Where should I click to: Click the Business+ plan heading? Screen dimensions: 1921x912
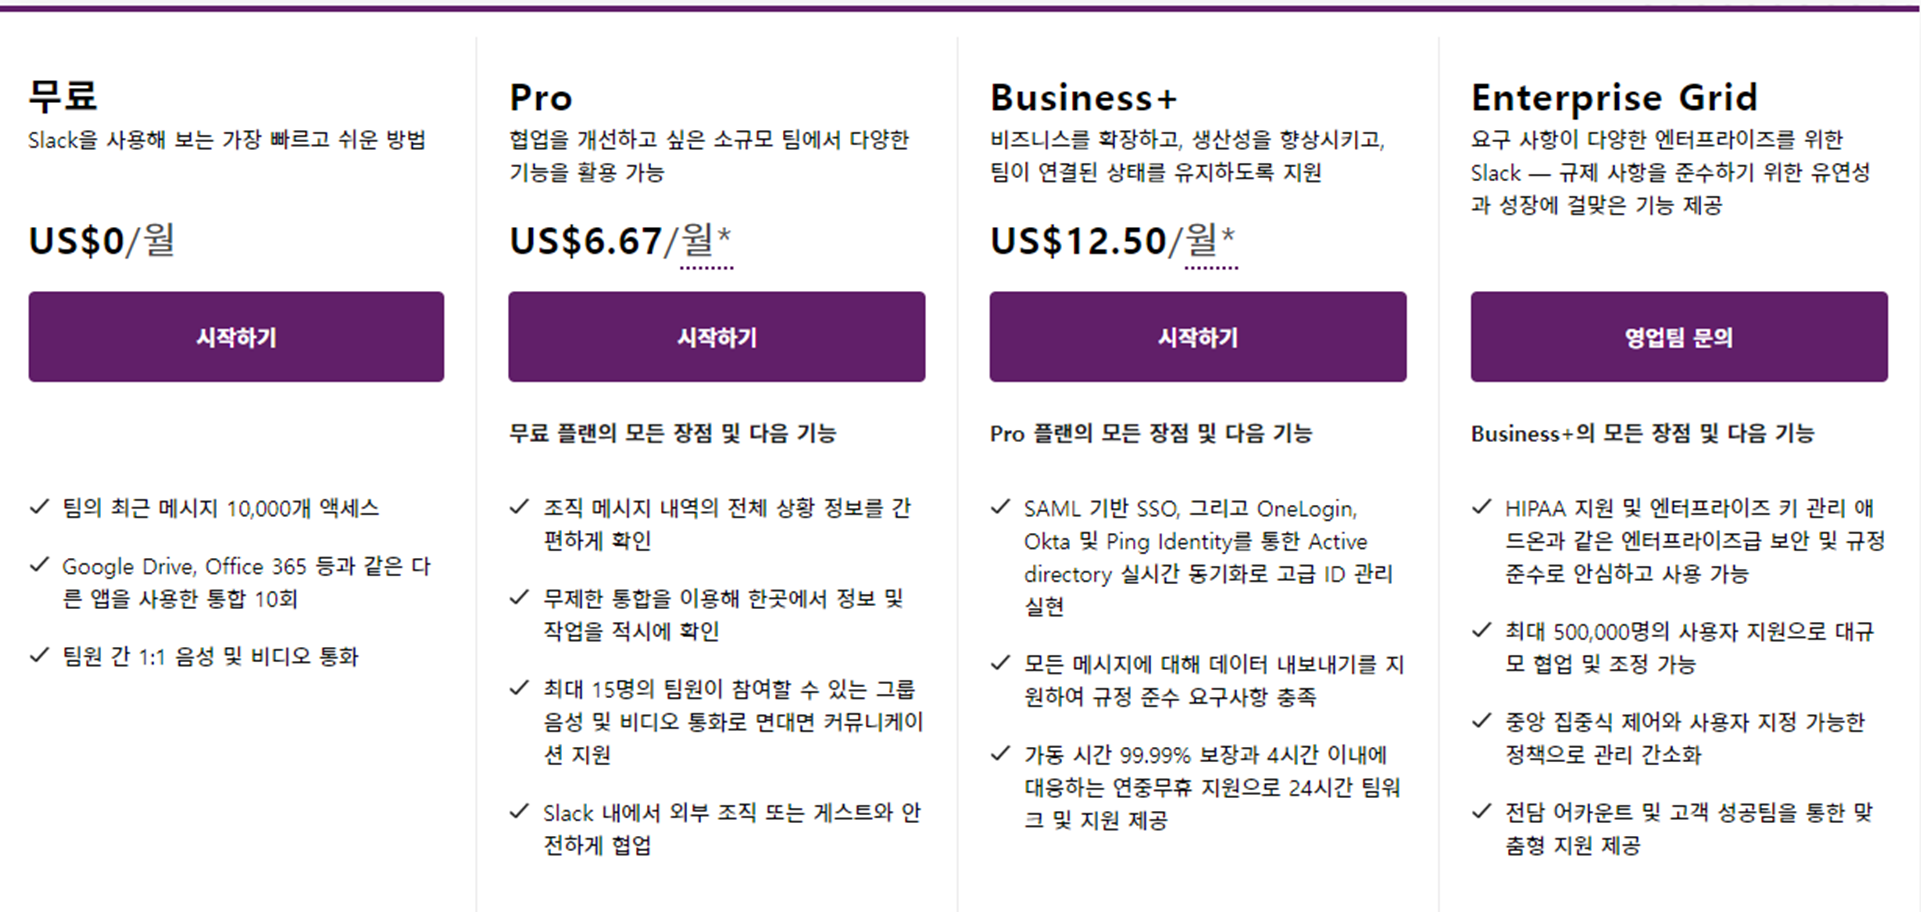point(1084,97)
